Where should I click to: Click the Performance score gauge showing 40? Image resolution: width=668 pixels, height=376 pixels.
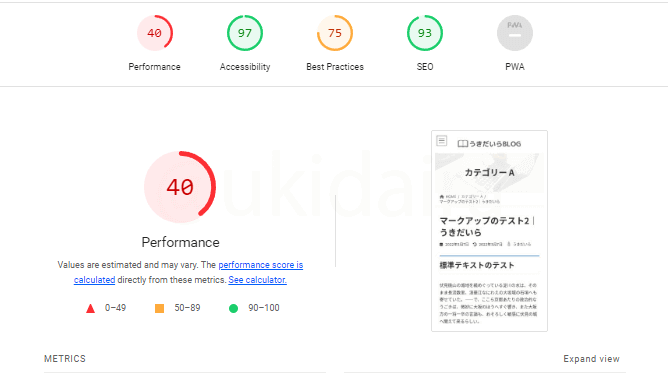point(155,33)
